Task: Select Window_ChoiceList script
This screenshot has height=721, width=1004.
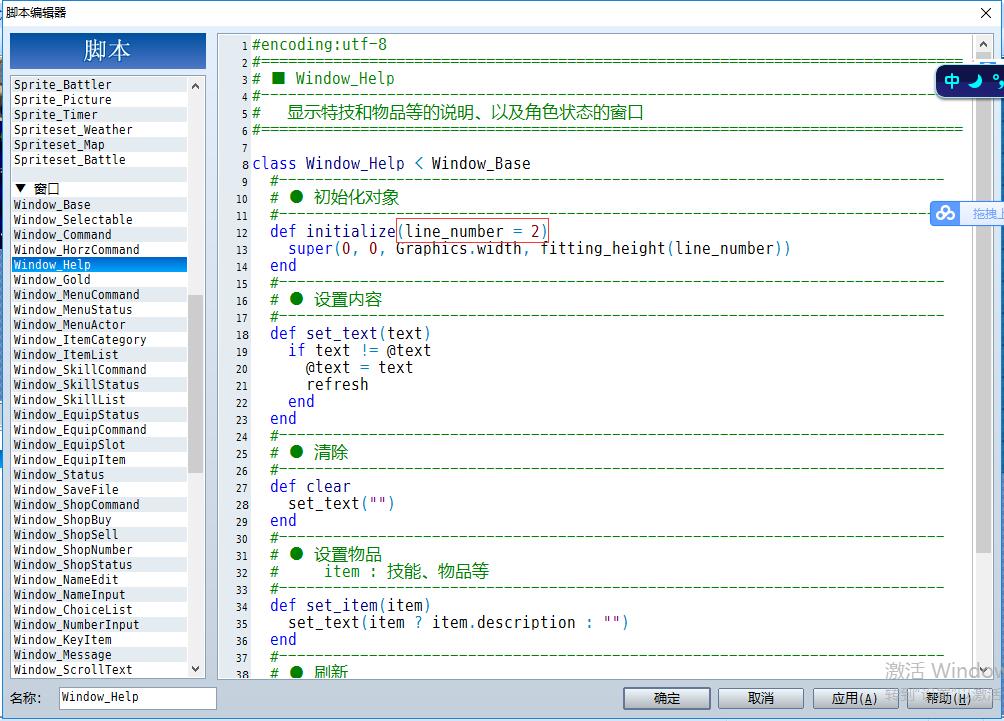Action: (x=99, y=610)
